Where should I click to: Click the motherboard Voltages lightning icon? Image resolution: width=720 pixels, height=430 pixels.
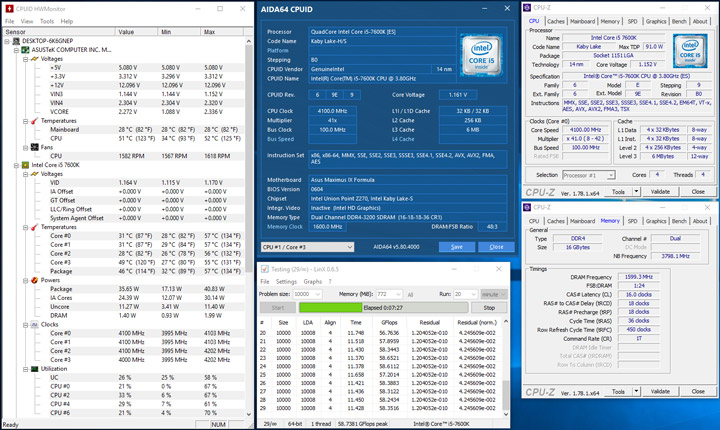click(x=34, y=59)
